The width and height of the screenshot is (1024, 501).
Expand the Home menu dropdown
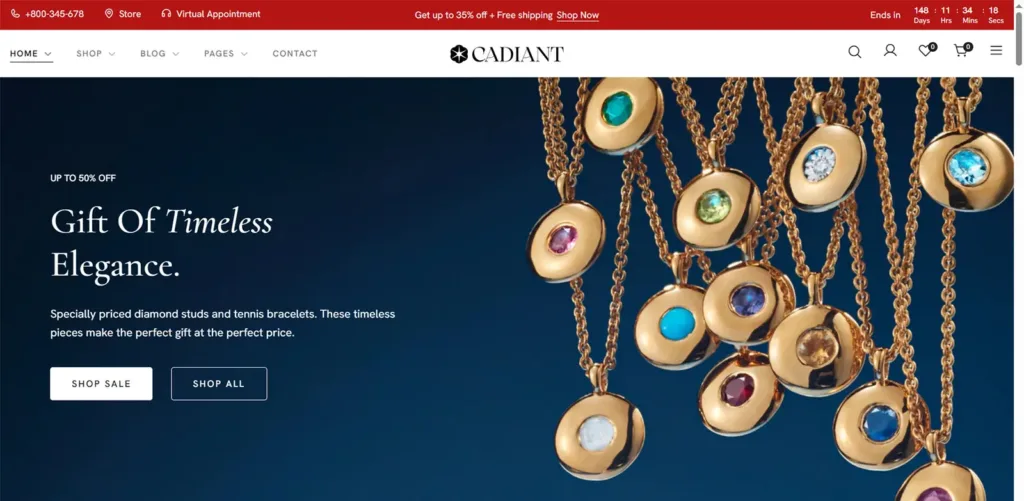[x=31, y=54]
